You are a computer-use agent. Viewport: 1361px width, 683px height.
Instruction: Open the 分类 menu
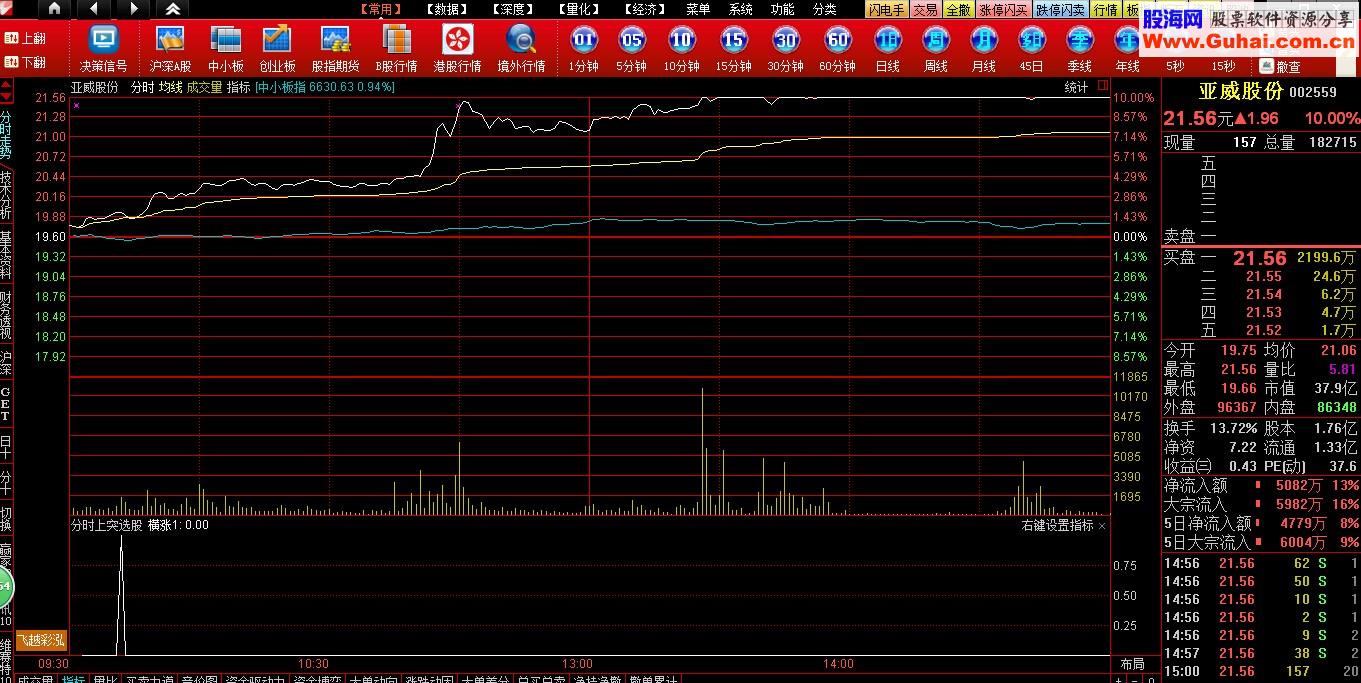click(825, 9)
